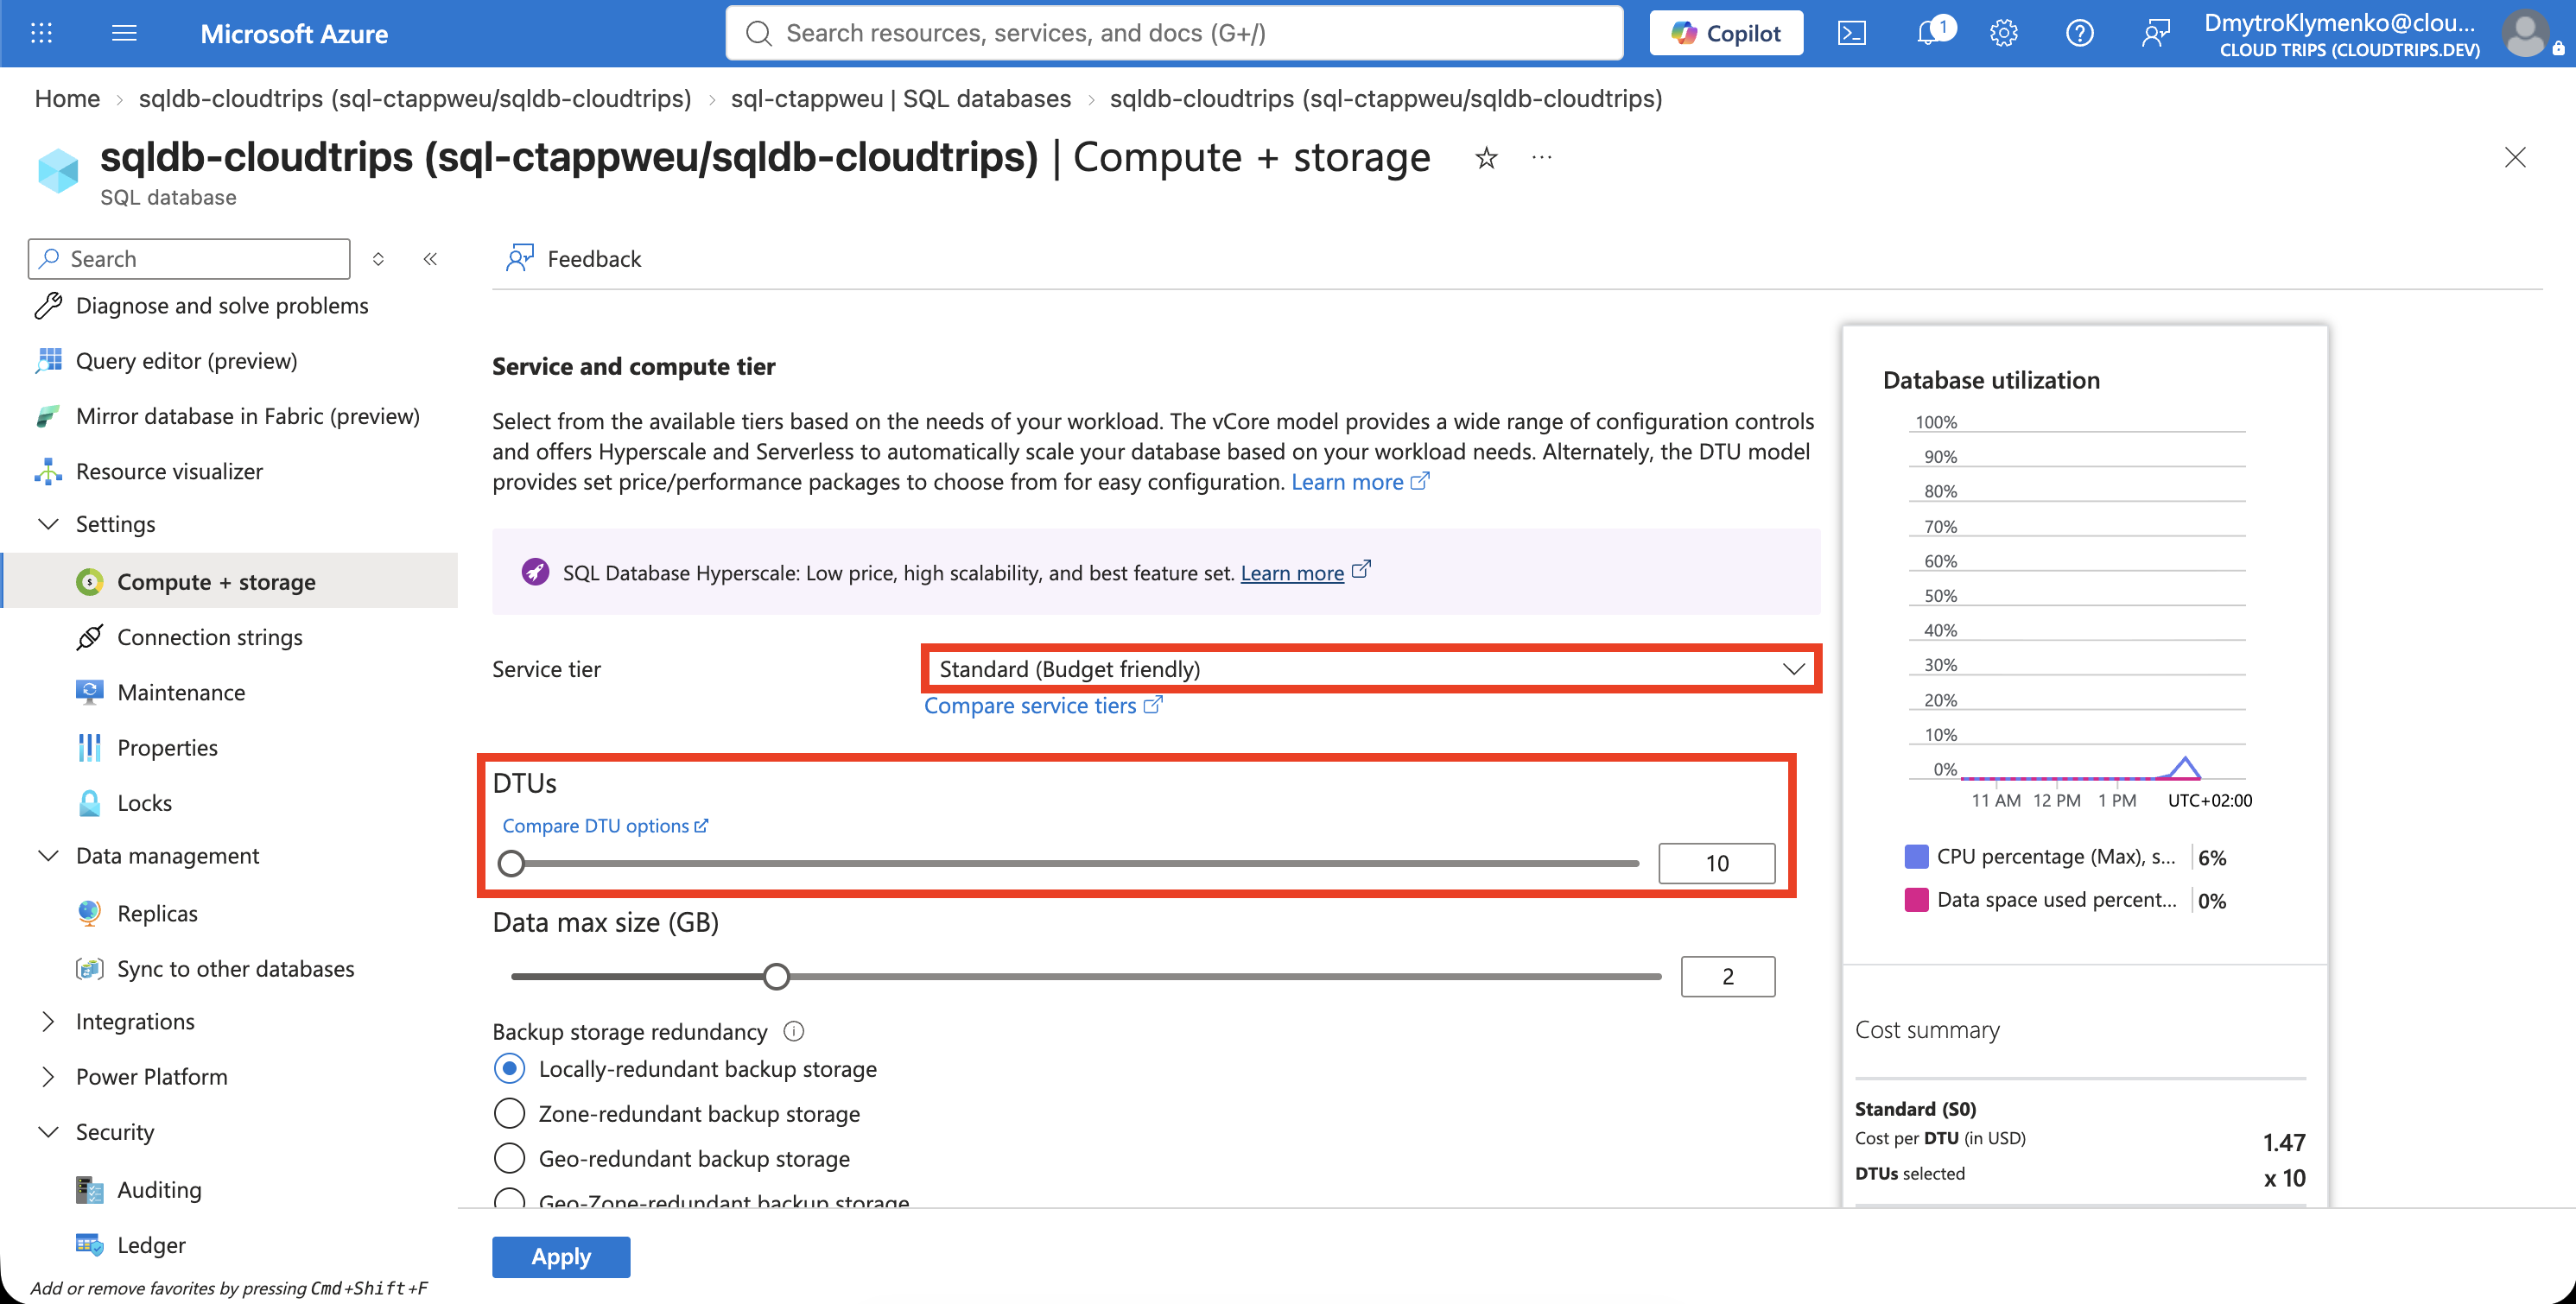This screenshot has height=1304, width=2576.
Task: Open Compare service tiers link
Action: tap(1043, 705)
